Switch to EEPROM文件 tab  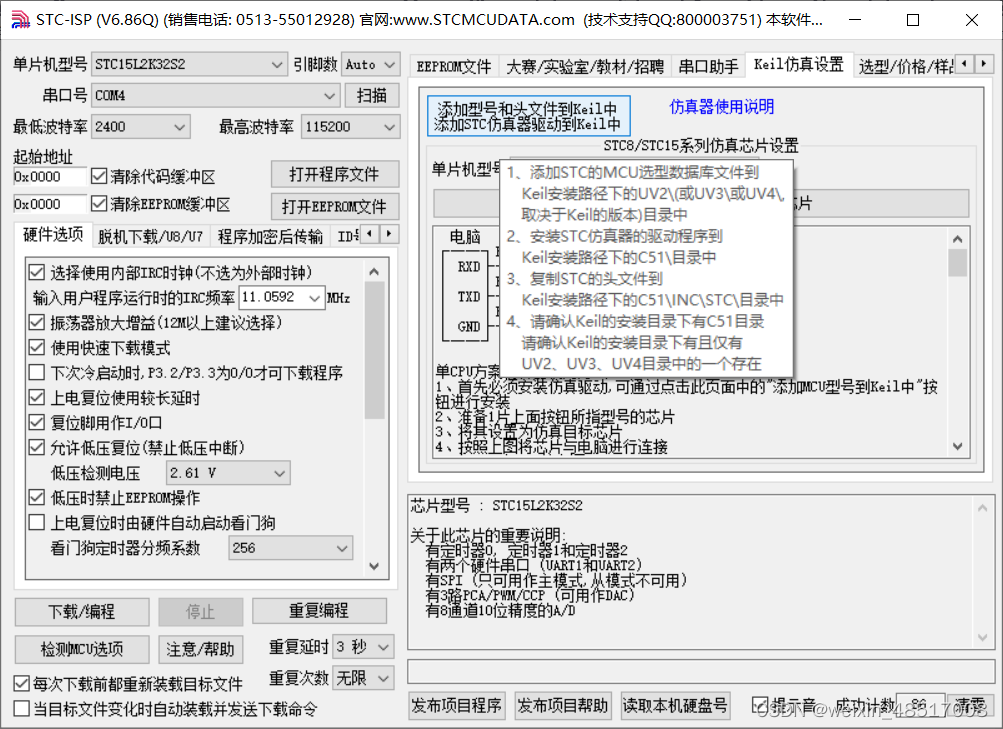coord(454,67)
